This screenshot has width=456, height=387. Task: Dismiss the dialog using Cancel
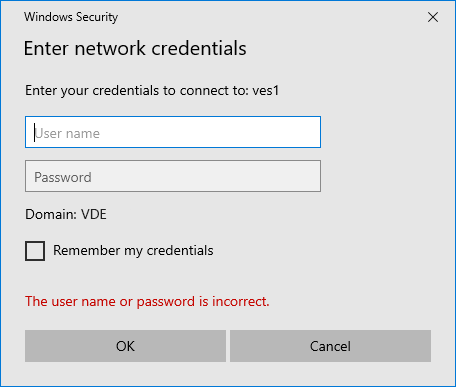(330, 346)
